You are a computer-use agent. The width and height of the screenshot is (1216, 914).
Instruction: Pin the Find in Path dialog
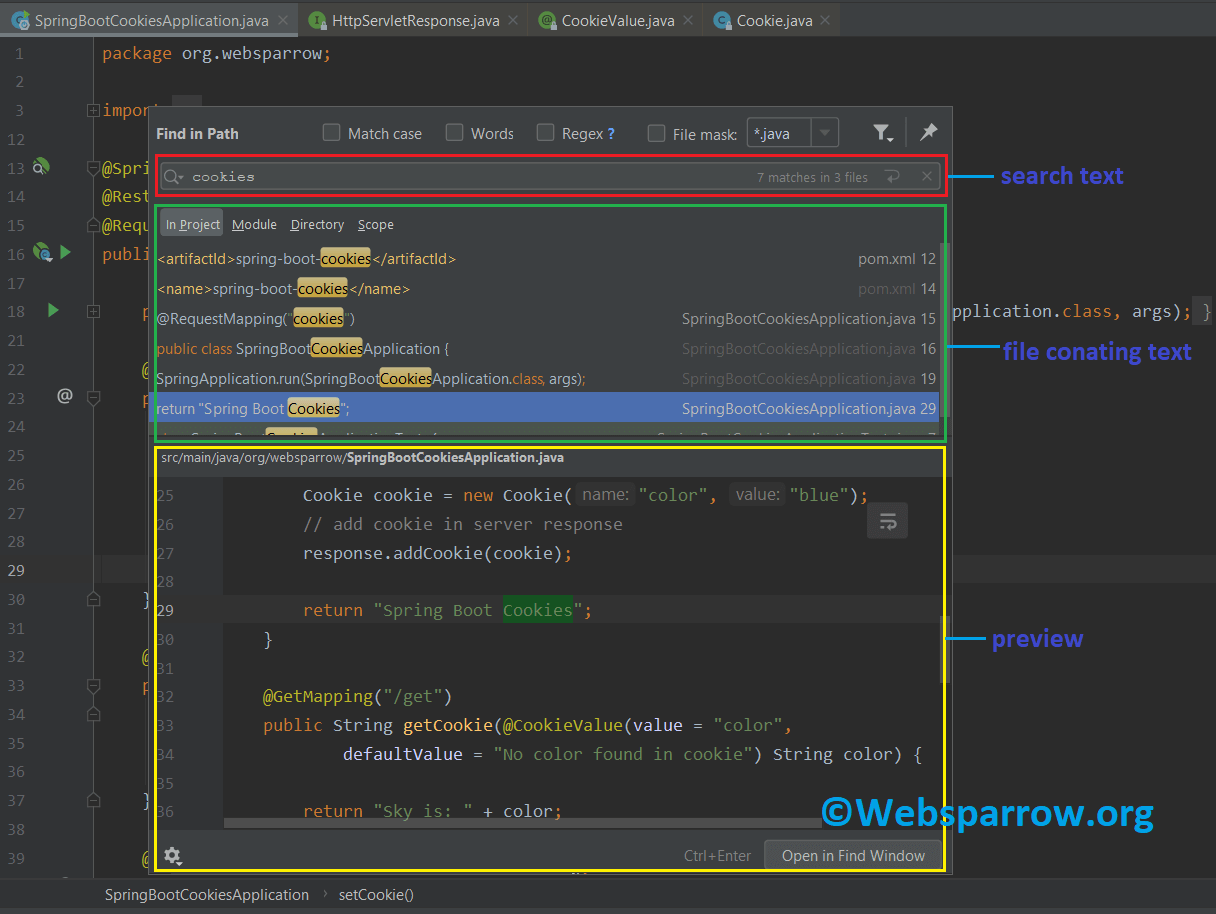pos(928,131)
